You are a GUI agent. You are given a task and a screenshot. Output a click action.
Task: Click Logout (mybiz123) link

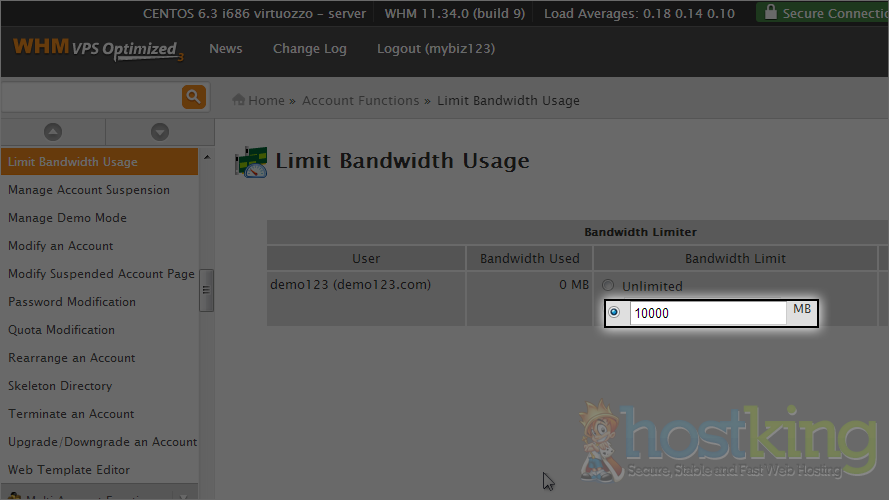(x=435, y=49)
